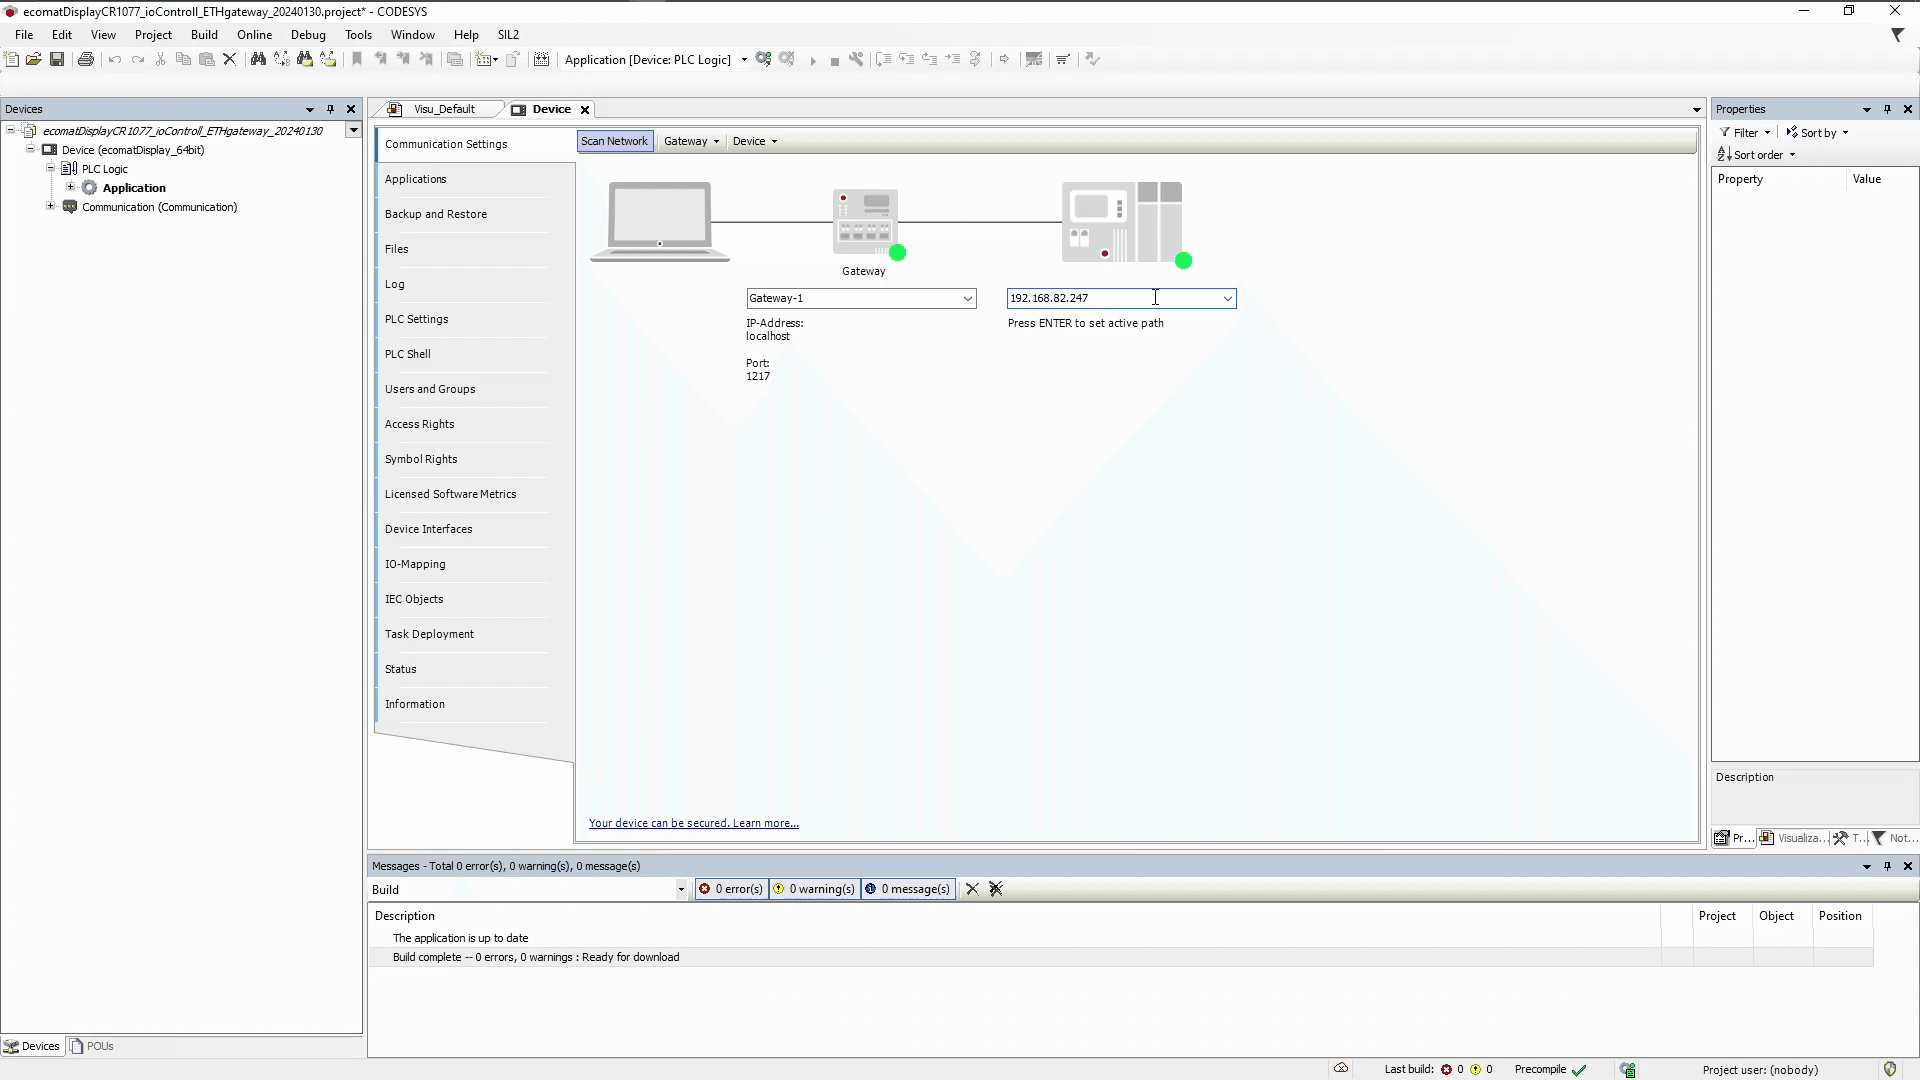This screenshot has width=1920, height=1080.
Task: Toggle pin on the Properties panel
Action: tap(1887, 109)
